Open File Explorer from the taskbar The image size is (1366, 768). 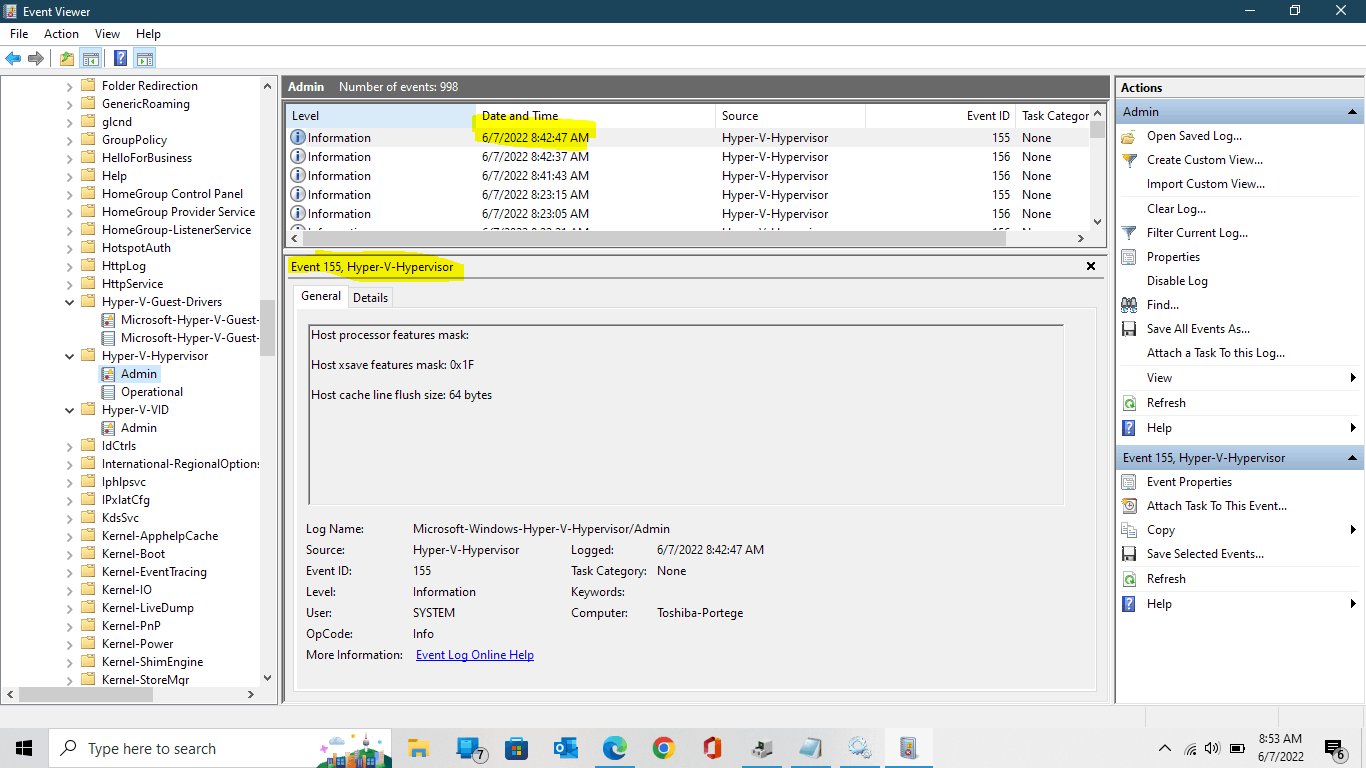tap(418, 747)
